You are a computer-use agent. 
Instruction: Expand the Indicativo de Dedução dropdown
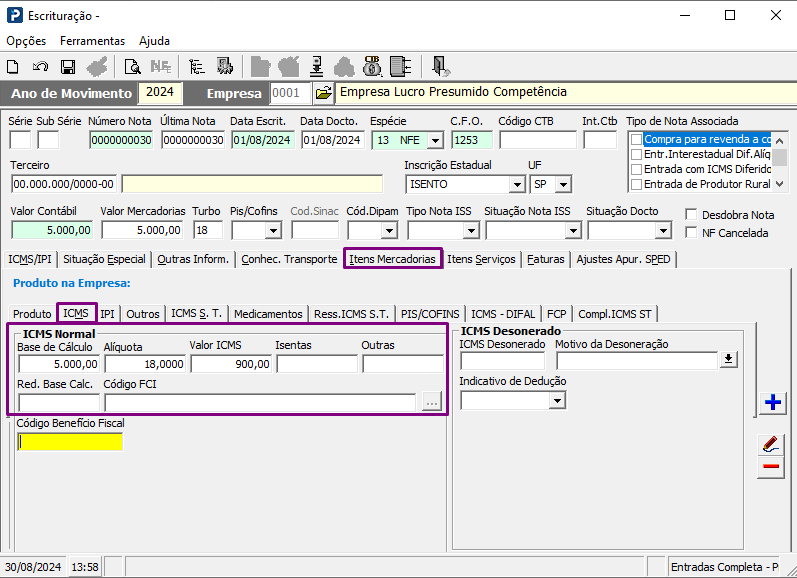[557, 400]
